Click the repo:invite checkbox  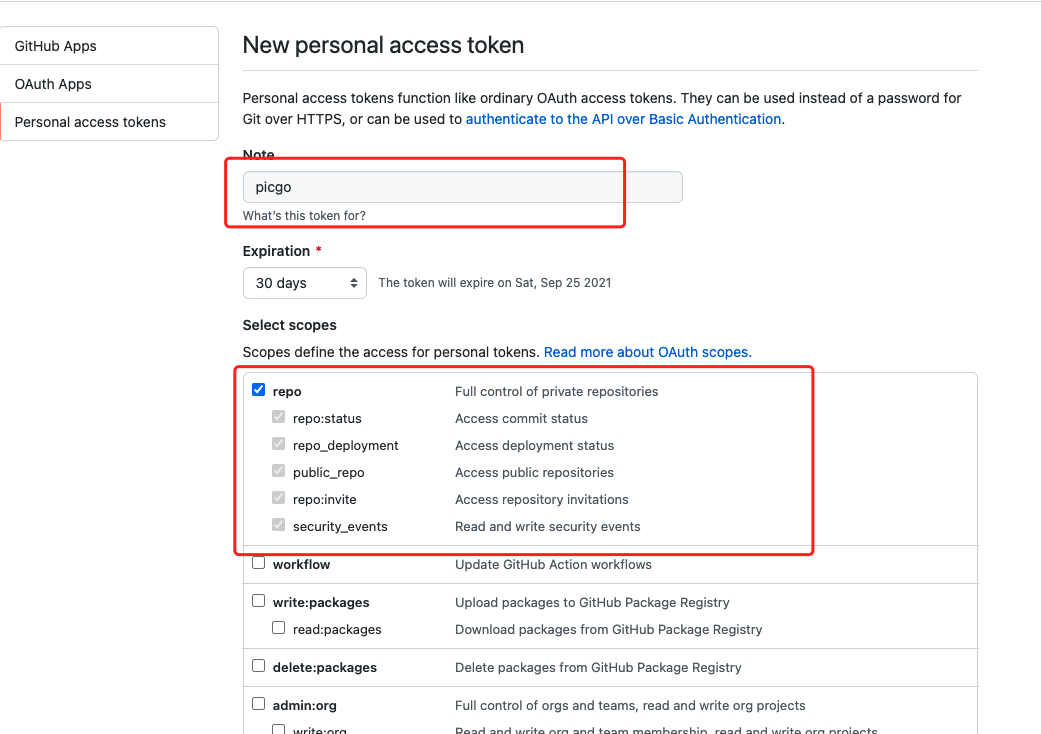pos(279,498)
